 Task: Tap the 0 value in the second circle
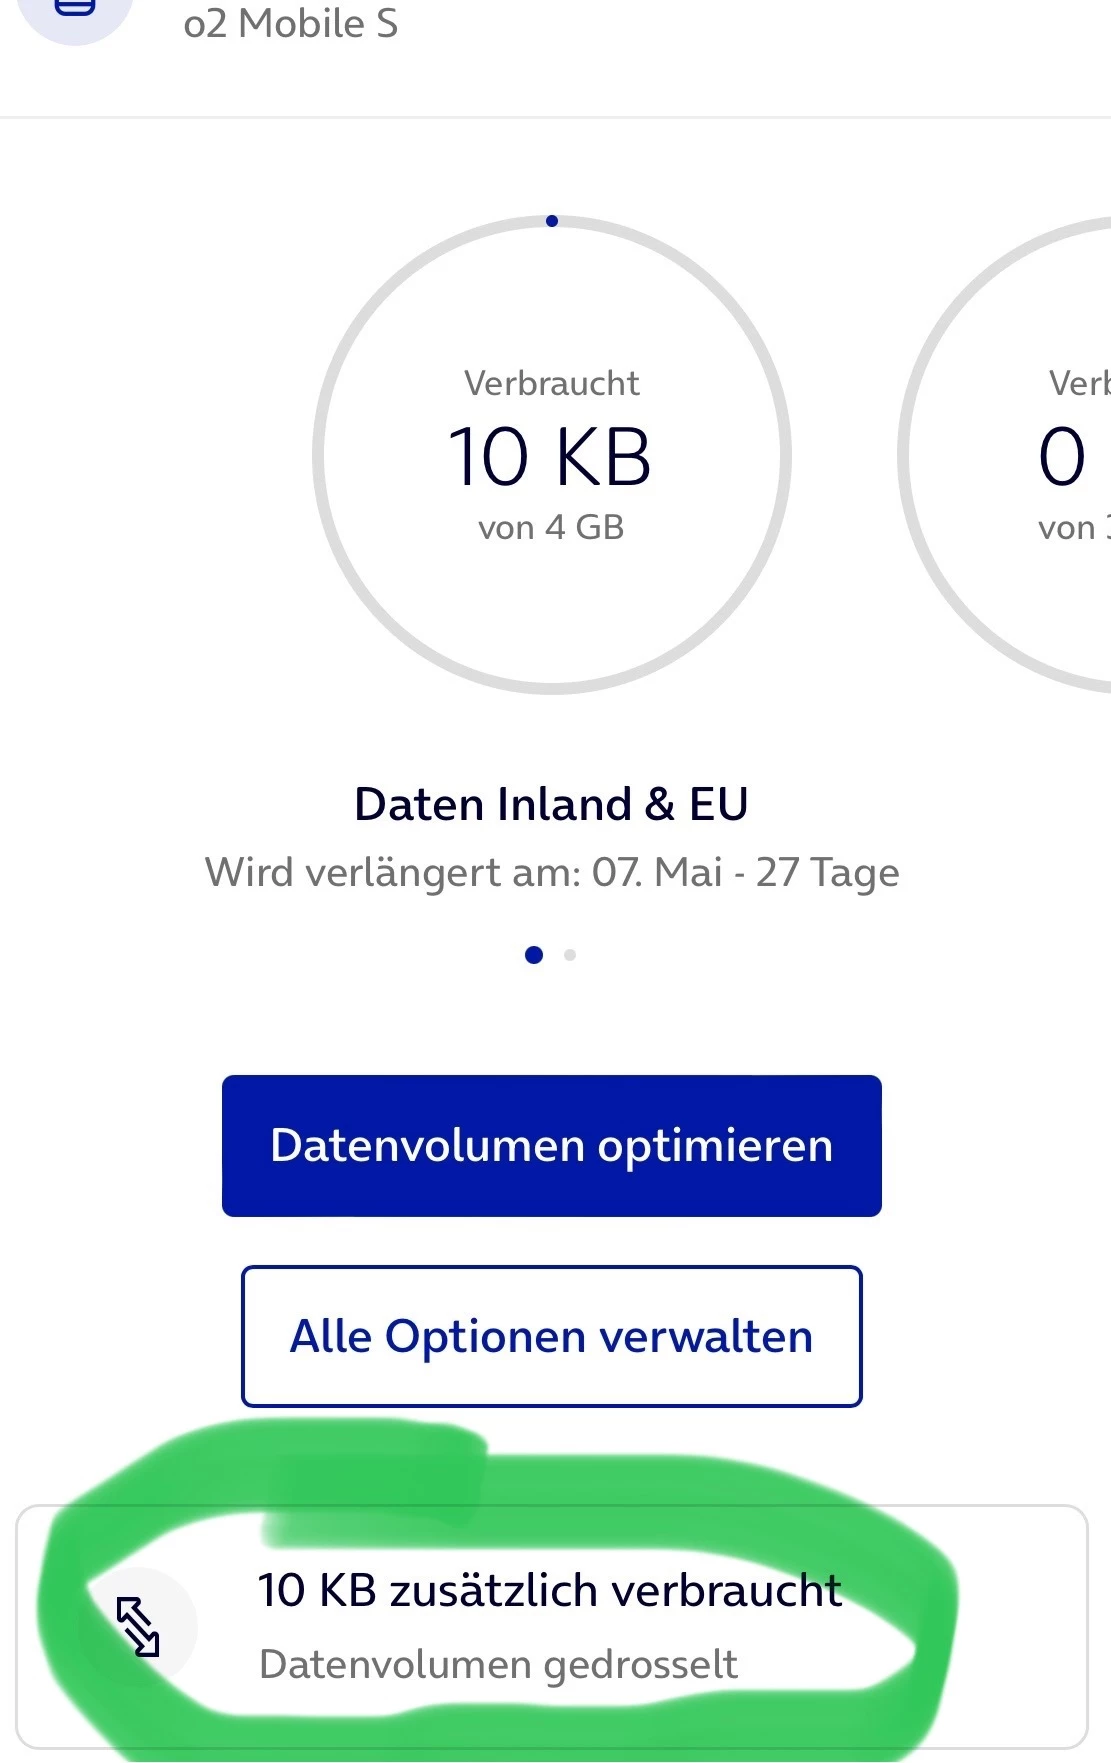click(x=1062, y=457)
